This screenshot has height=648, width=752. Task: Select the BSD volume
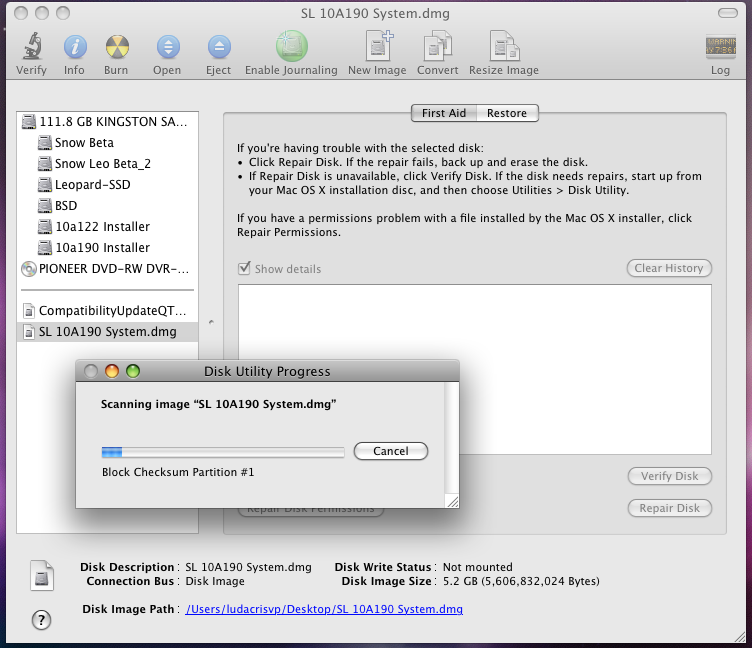click(107, 206)
